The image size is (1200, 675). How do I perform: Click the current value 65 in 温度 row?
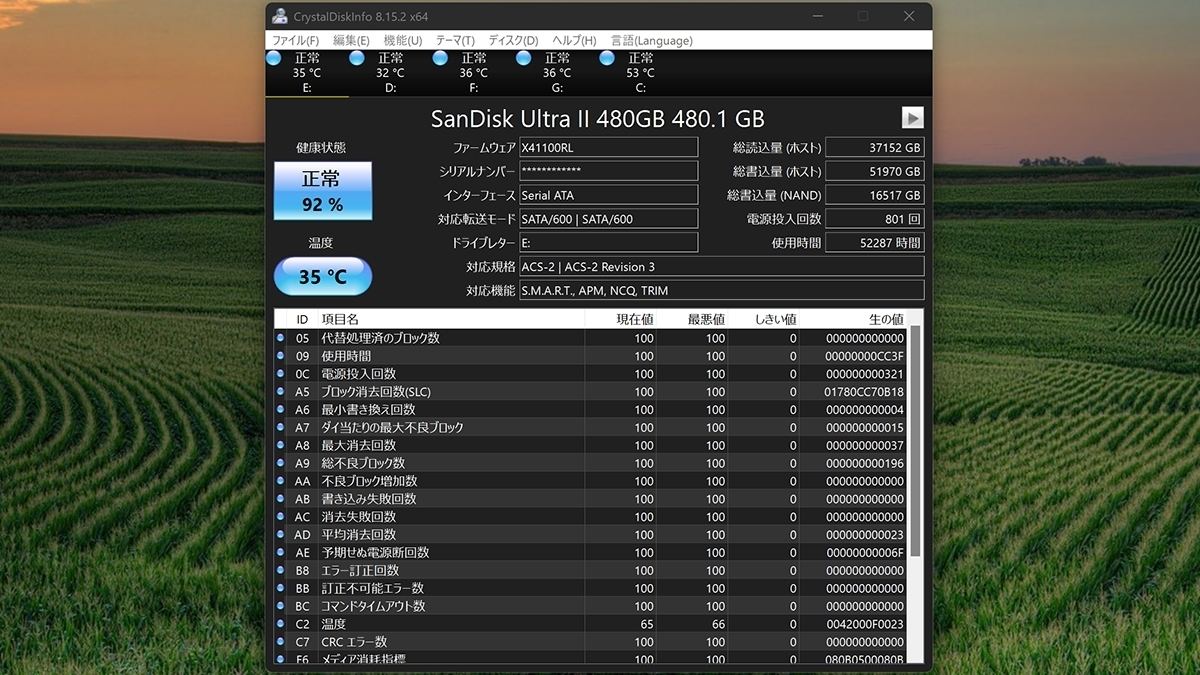pos(646,624)
